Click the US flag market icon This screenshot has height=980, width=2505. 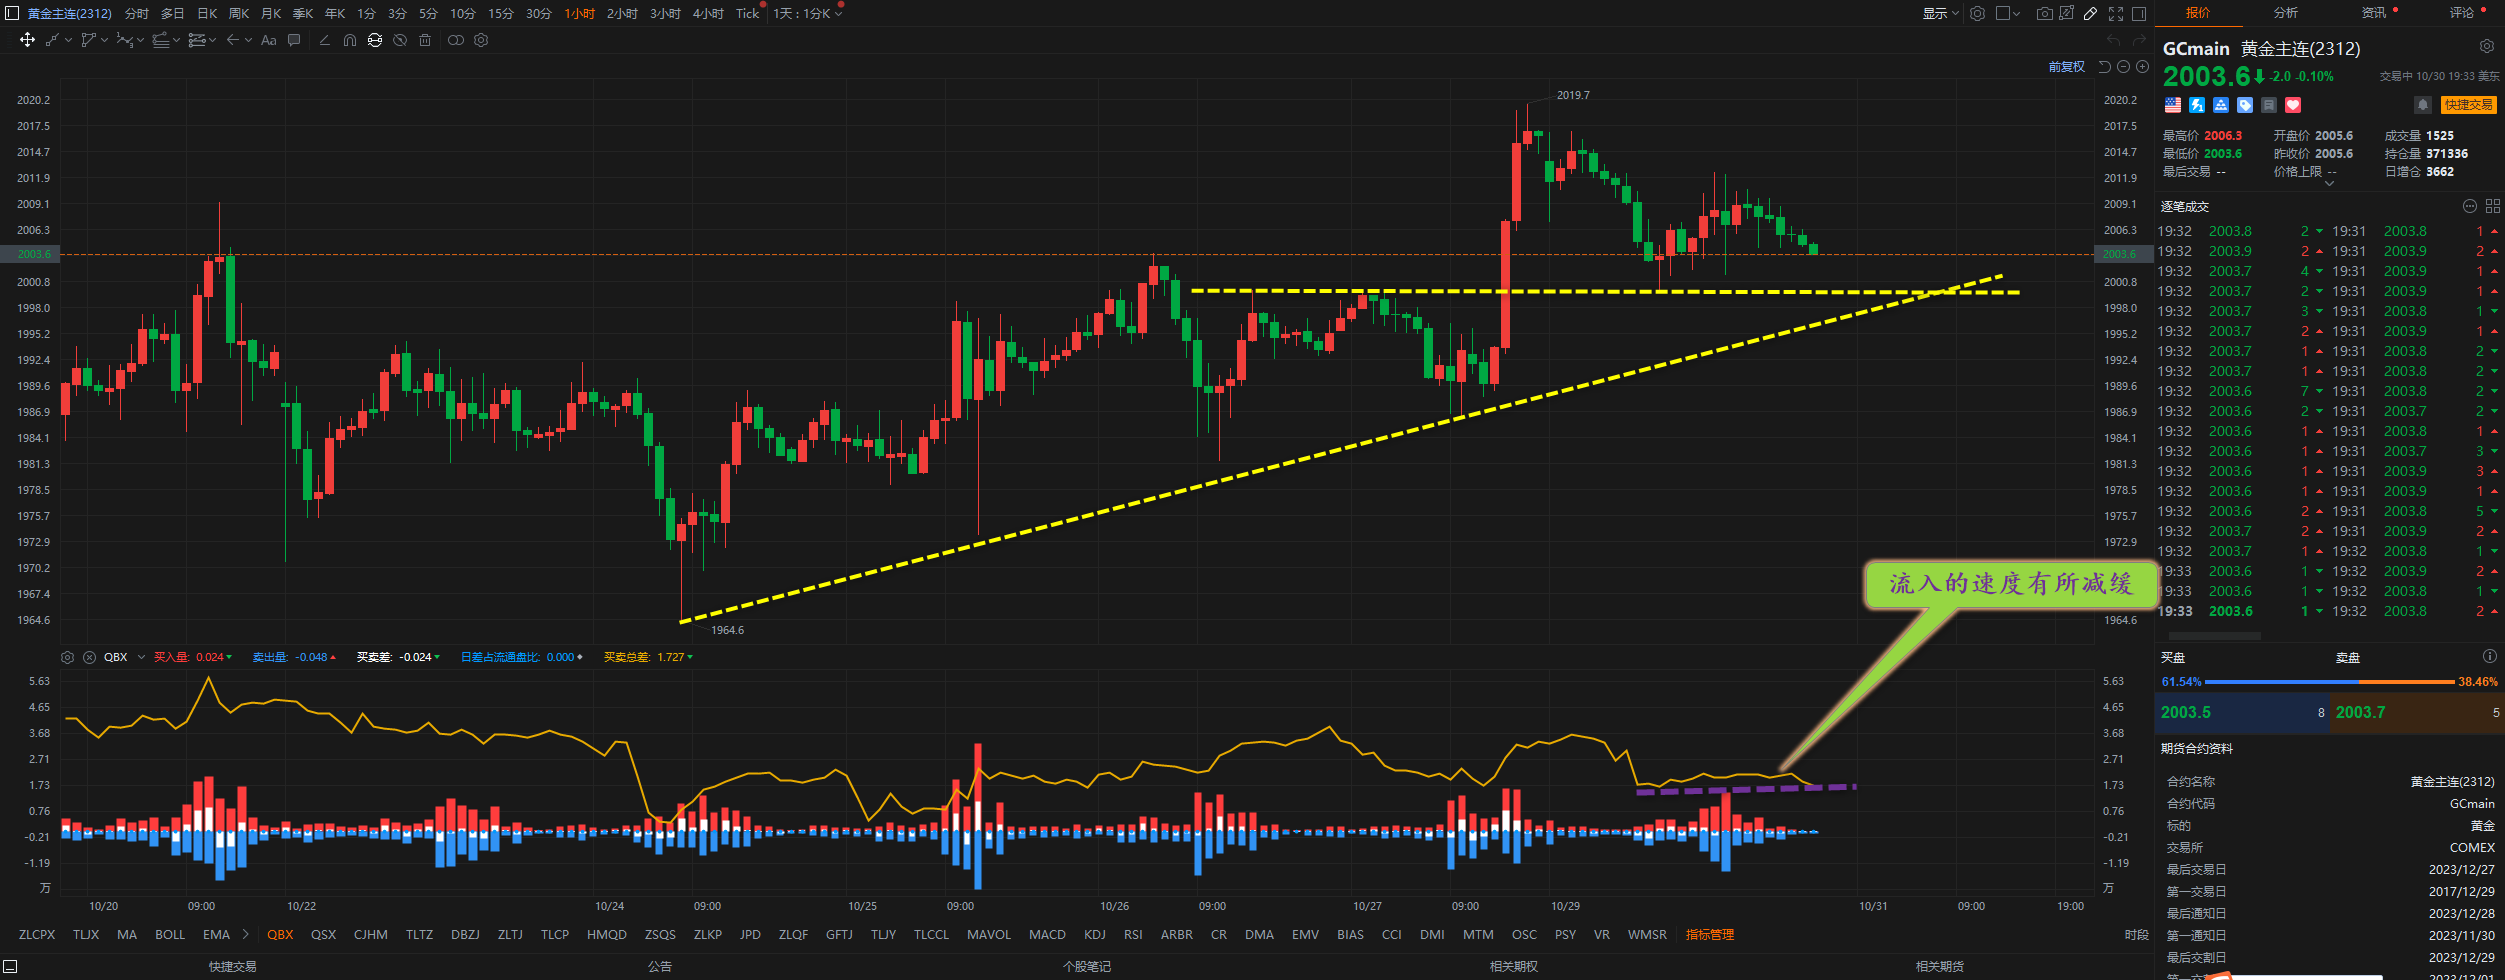click(x=2173, y=105)
